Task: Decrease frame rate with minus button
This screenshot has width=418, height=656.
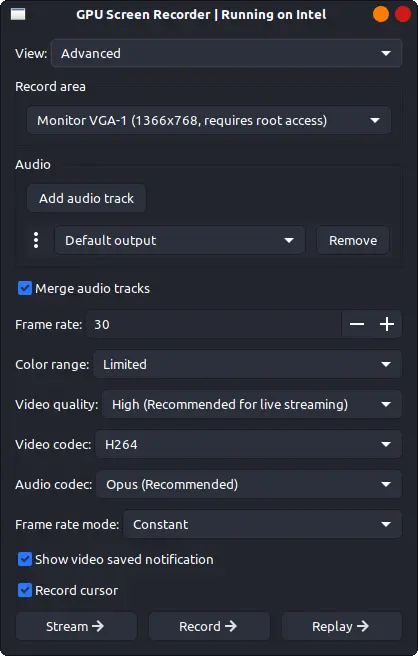Action: 357,324
